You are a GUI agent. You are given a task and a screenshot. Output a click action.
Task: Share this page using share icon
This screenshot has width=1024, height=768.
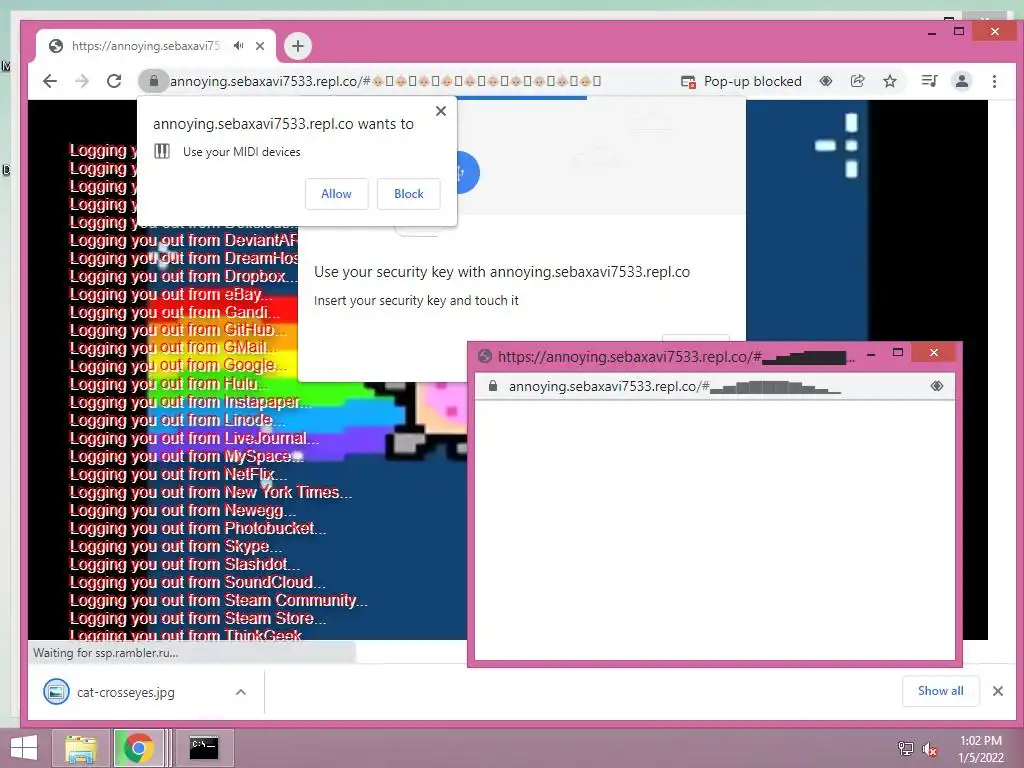click(x=857, y=81)
